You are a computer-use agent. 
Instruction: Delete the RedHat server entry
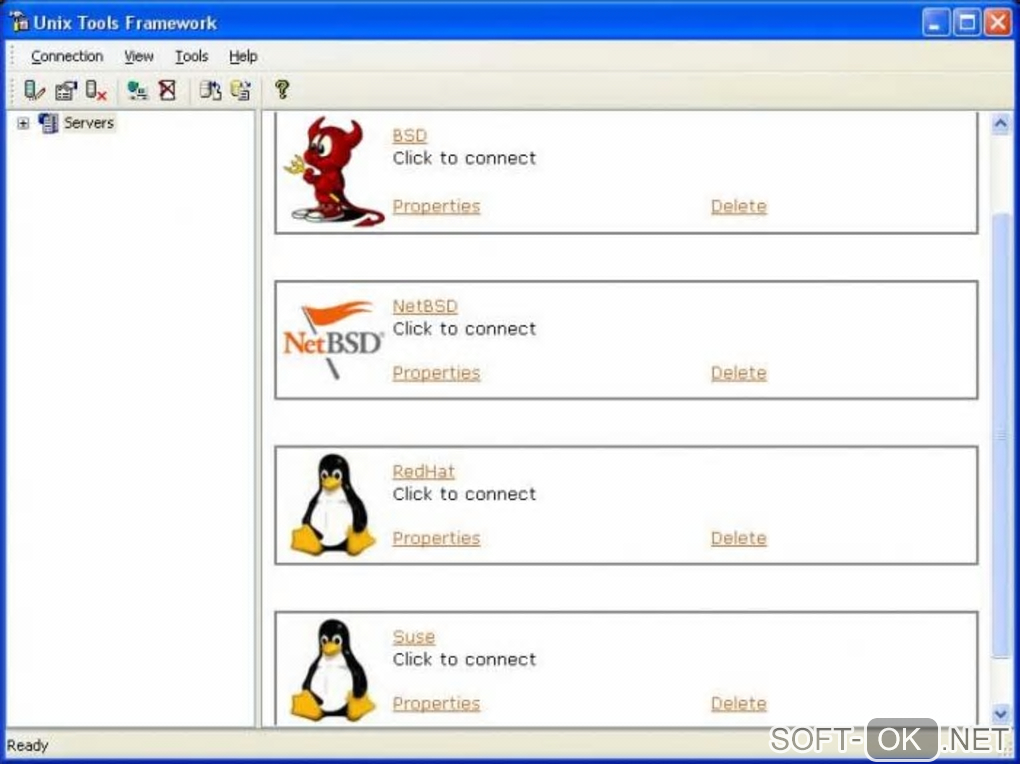pos(739,538)
